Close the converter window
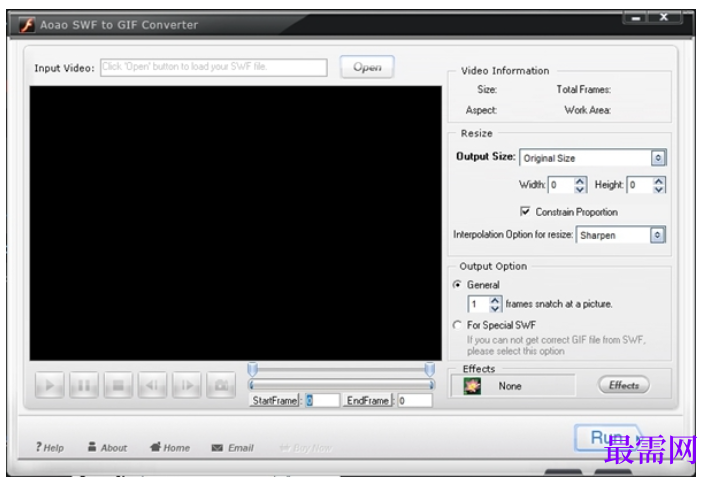 tap(664, 17)
